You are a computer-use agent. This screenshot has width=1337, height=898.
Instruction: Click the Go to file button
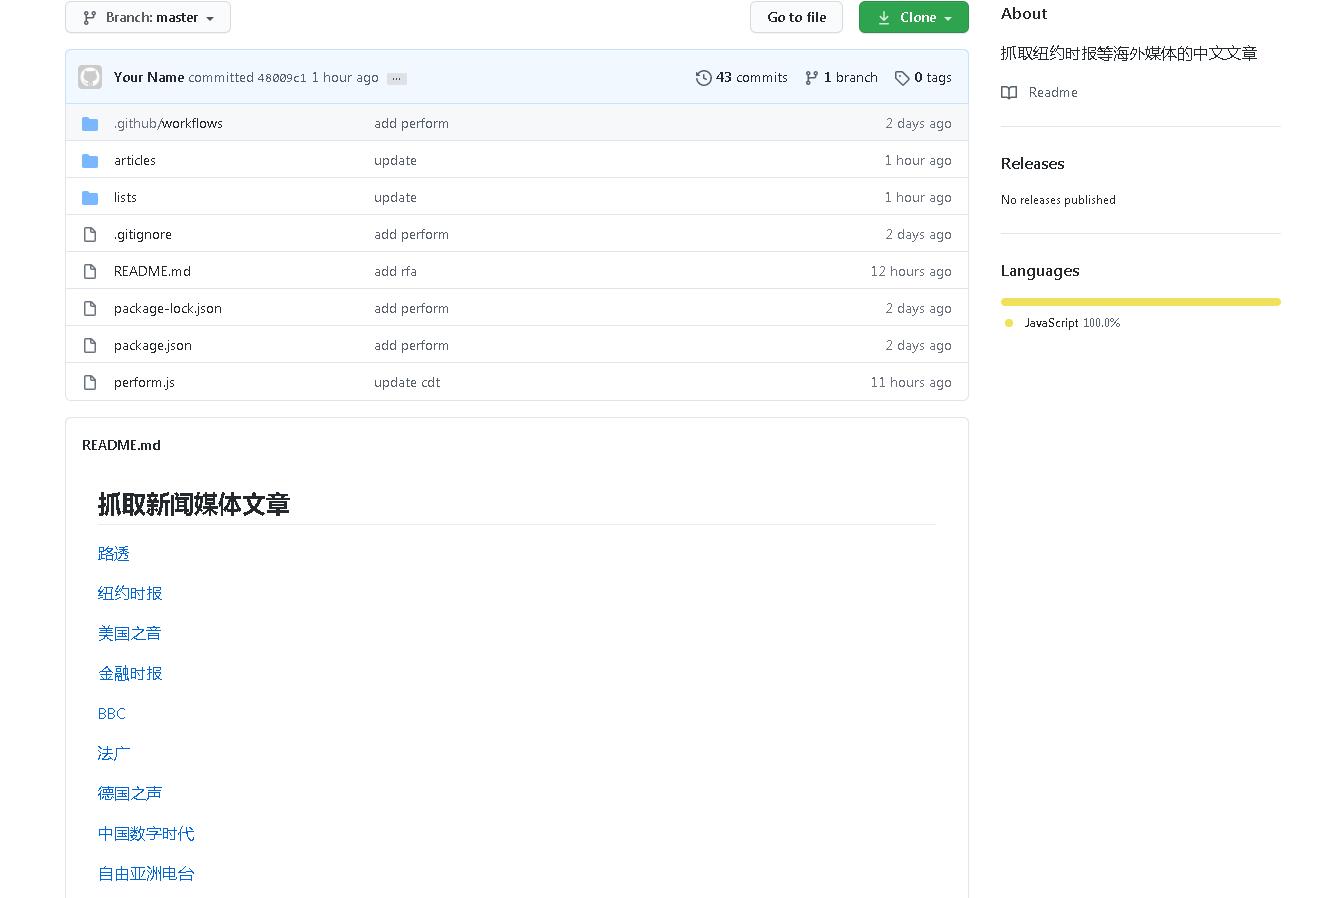[796, 17]
